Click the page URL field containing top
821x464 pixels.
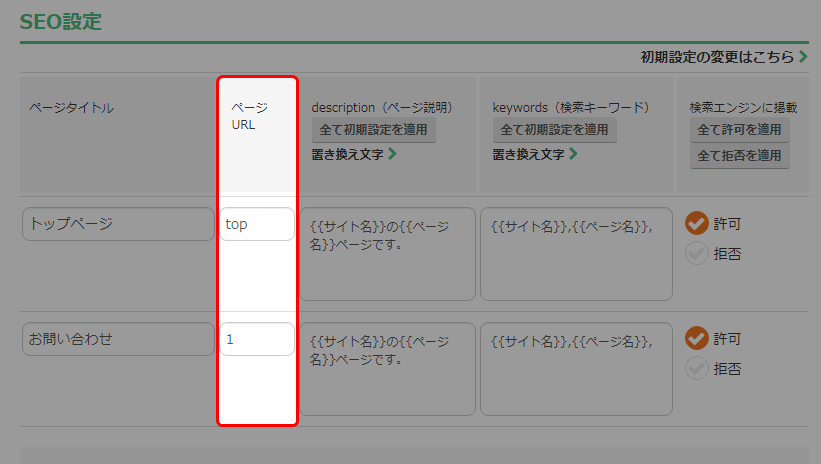coord(257,224)
